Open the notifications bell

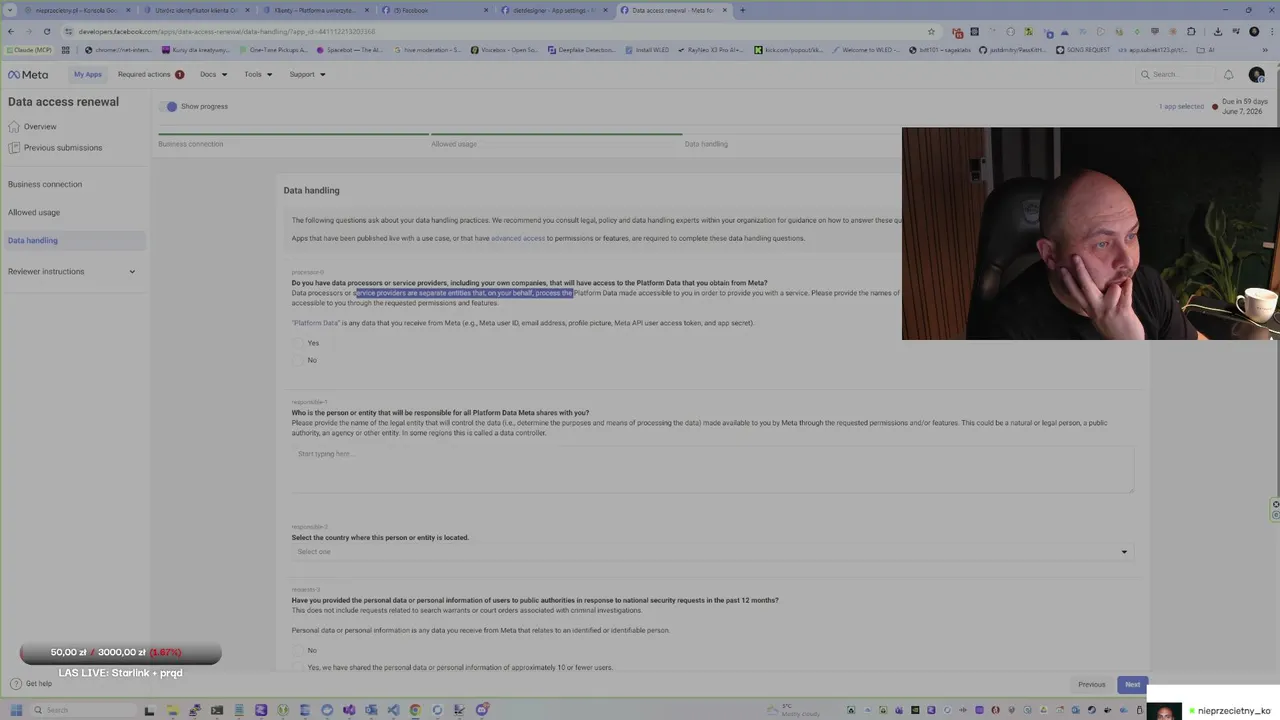pos(1228,74)
